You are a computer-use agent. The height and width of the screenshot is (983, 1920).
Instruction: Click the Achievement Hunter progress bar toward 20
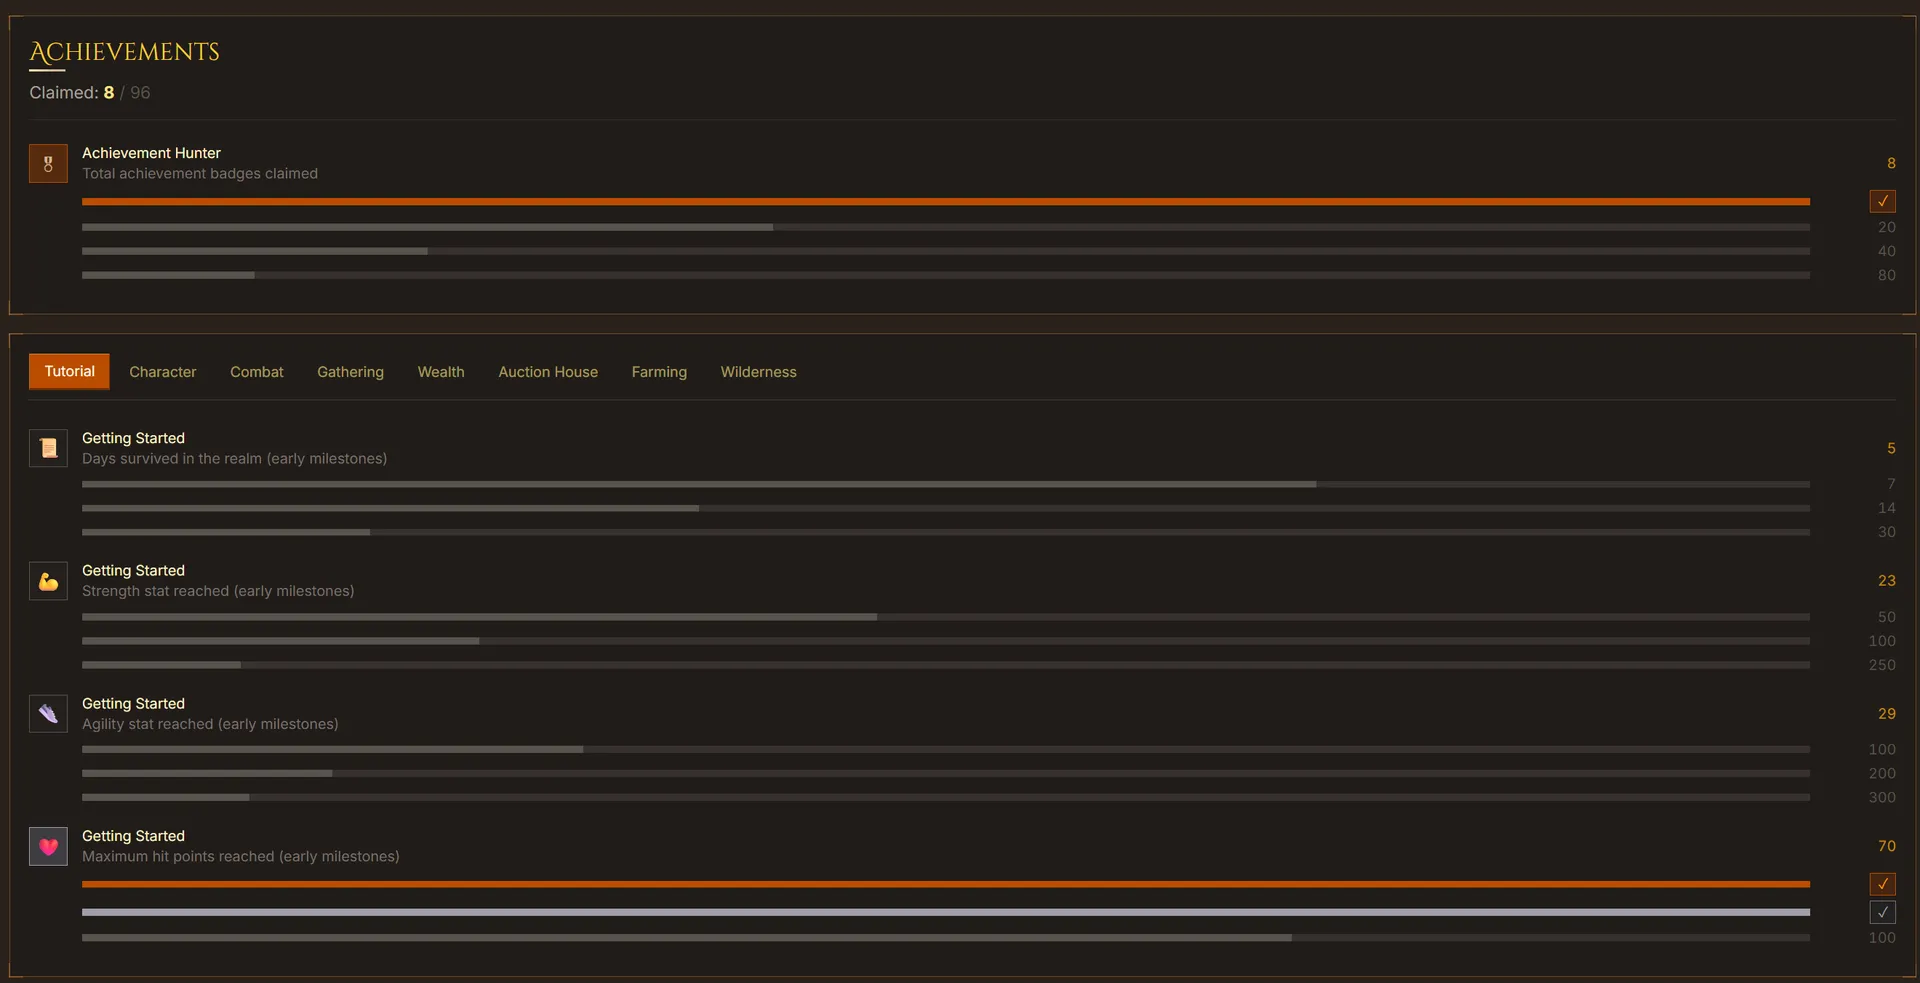click(x=946, y=227)
